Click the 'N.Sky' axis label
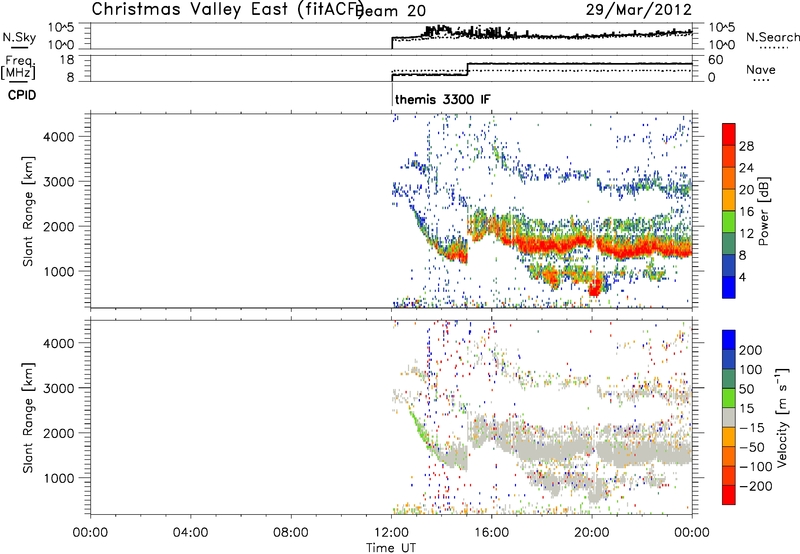Viewport: 800px width, 554px height. click(x=19, y=38)
